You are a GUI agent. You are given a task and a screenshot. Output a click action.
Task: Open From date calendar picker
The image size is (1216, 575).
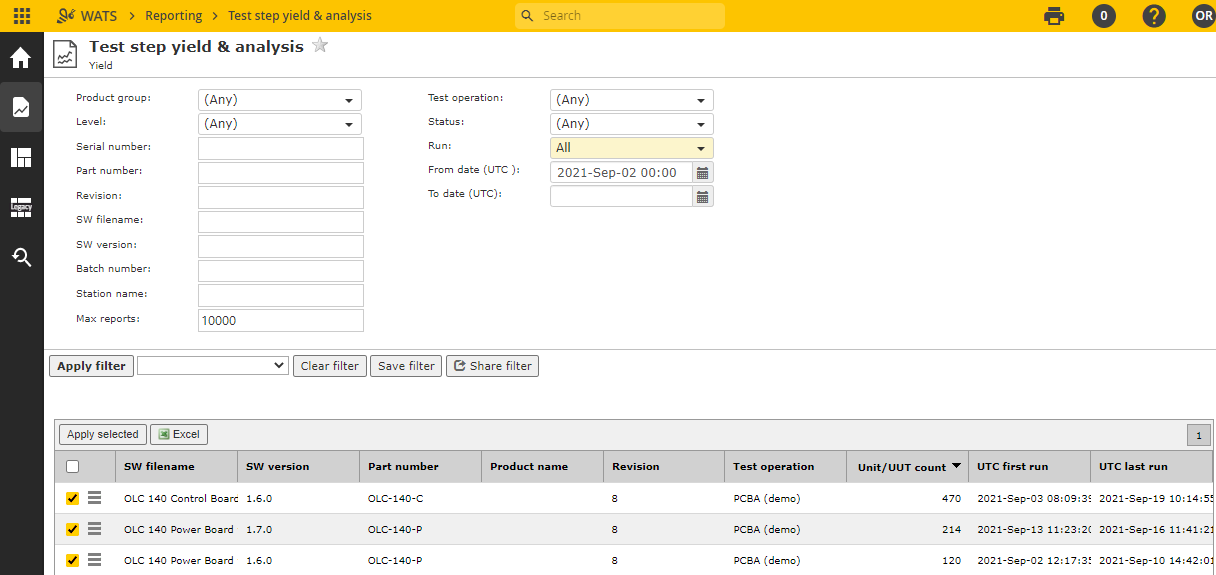[x=703, y=172]
